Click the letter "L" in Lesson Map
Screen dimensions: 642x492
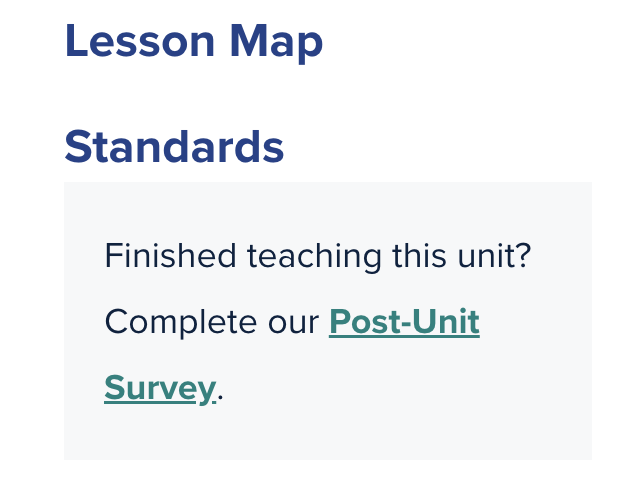coord(76,42)
